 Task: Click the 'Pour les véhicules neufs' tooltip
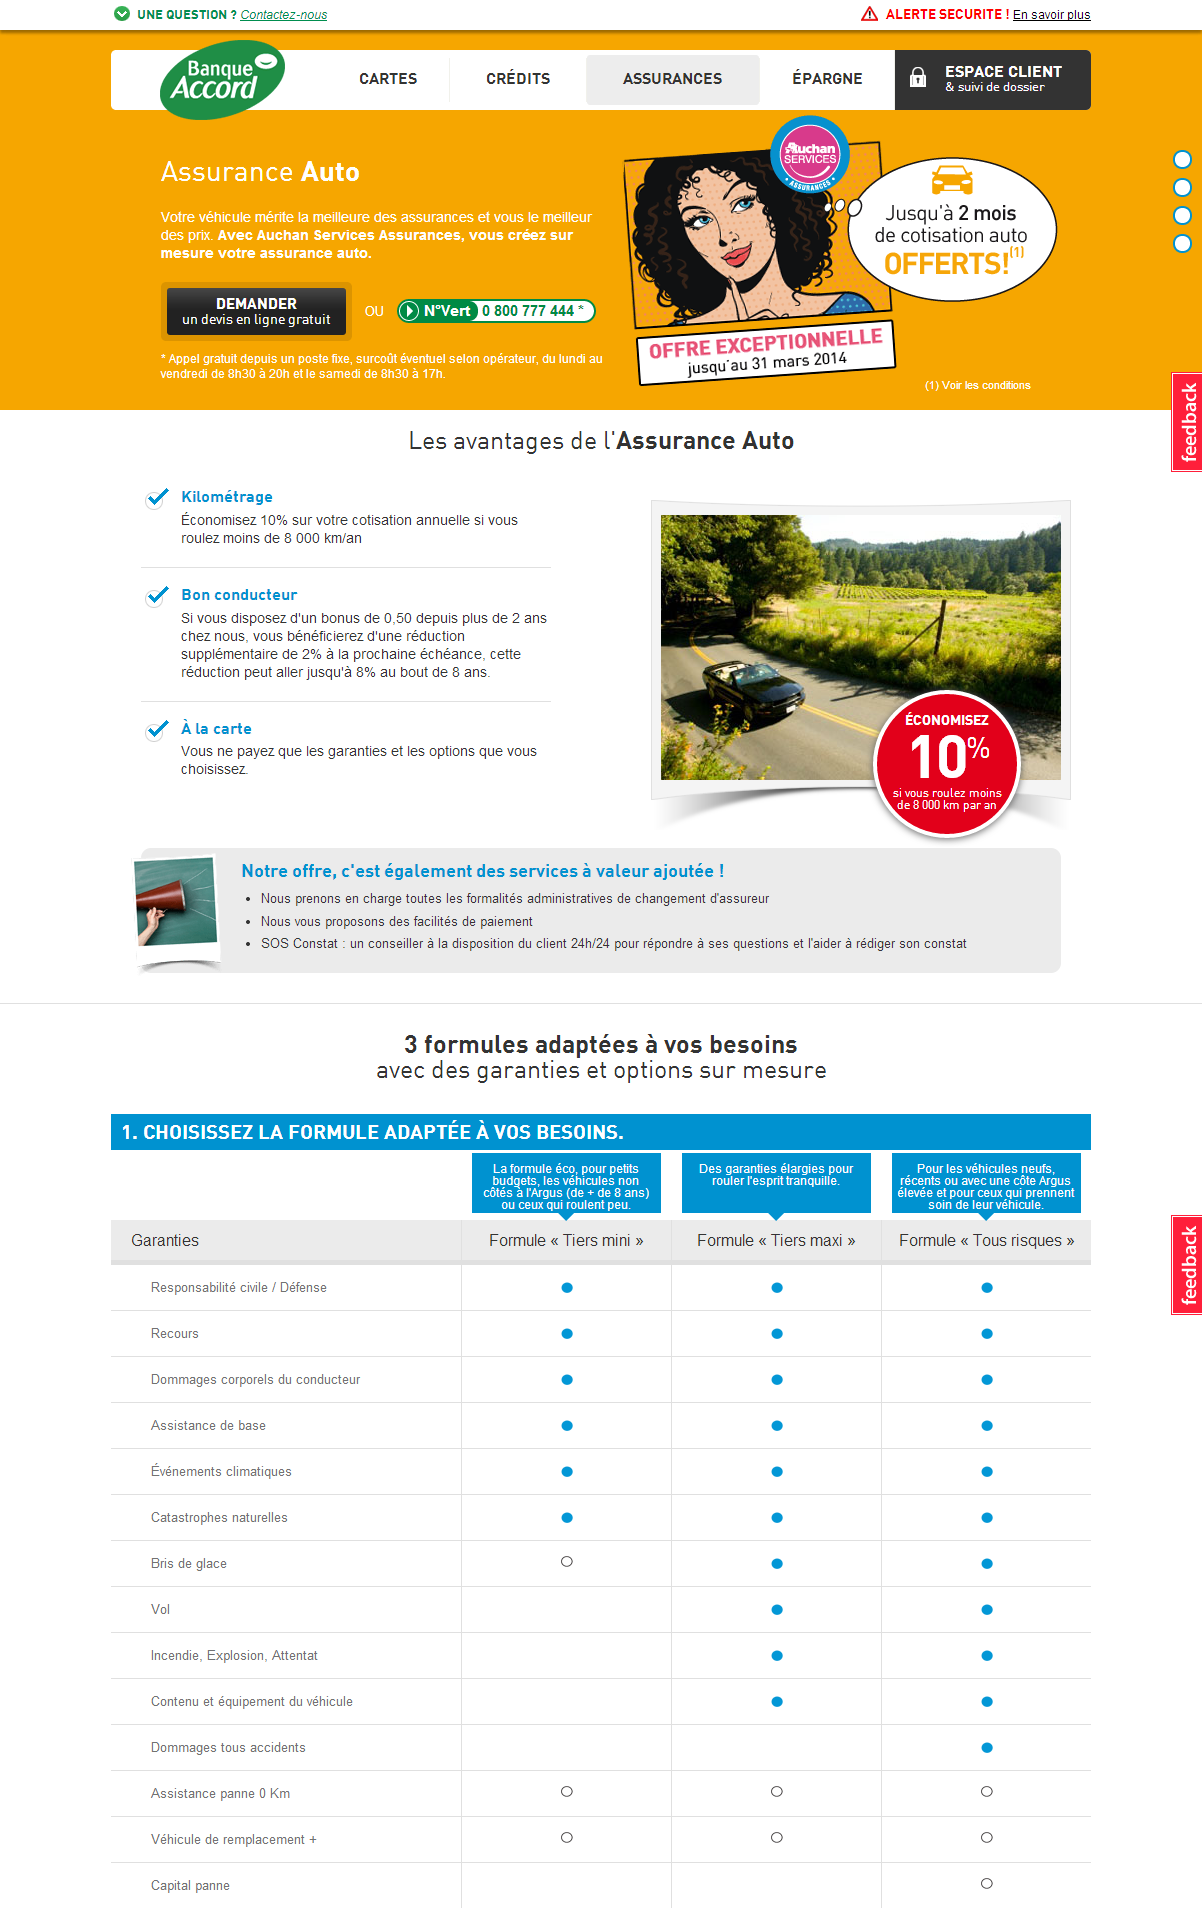click(986, 1184)
